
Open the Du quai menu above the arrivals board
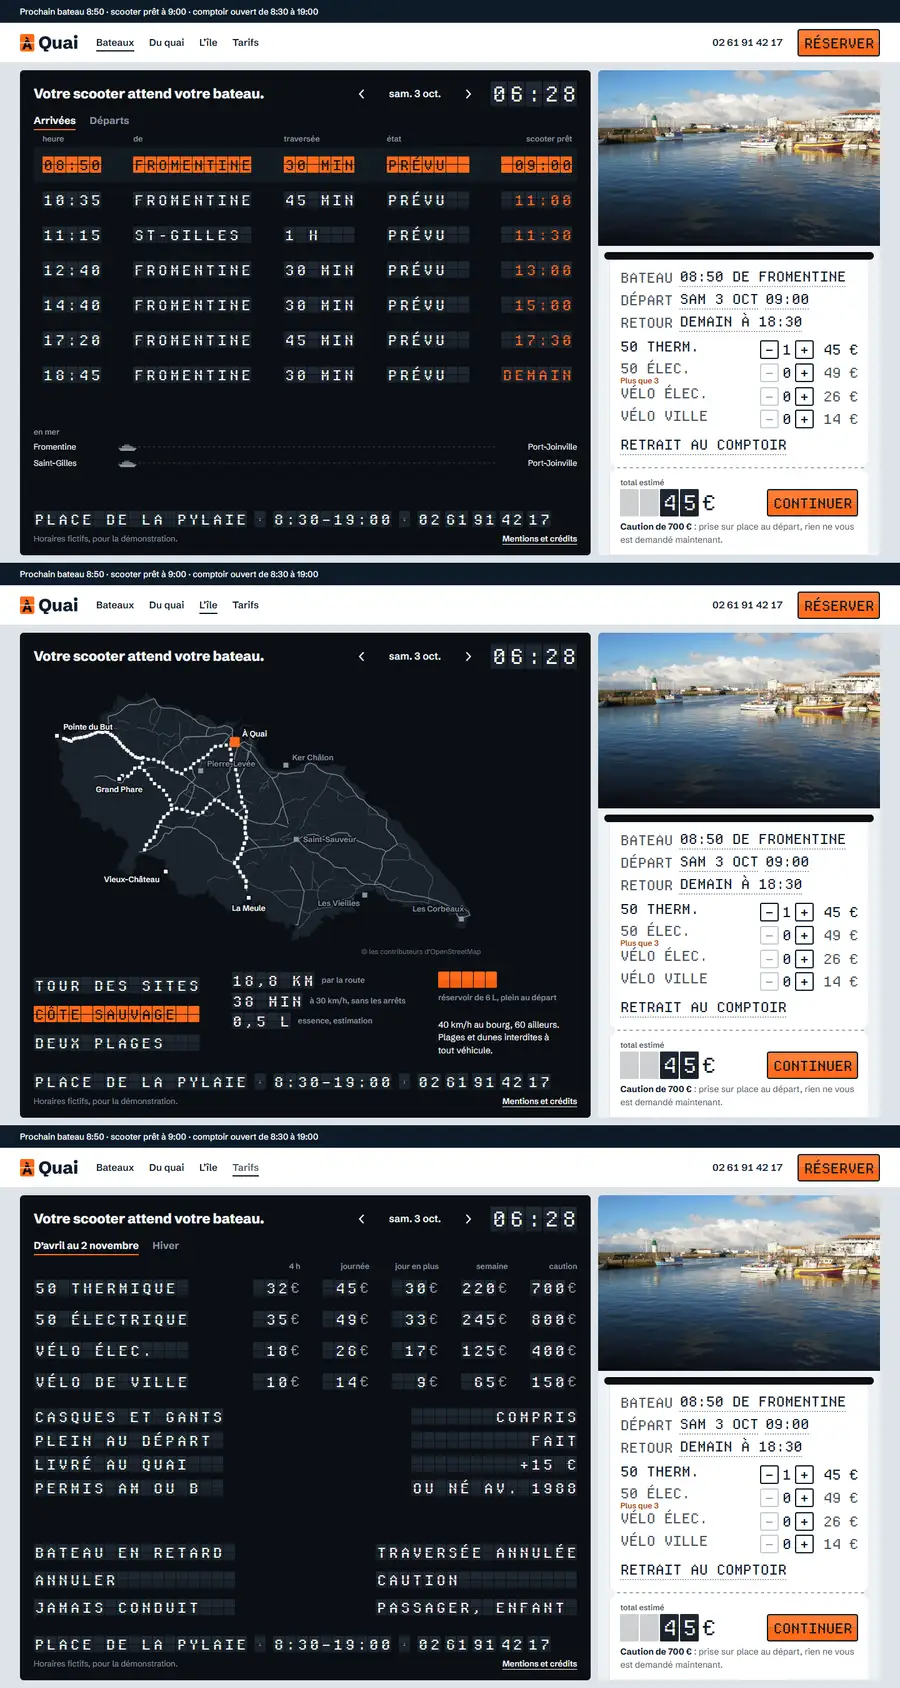tap(166, 43)
